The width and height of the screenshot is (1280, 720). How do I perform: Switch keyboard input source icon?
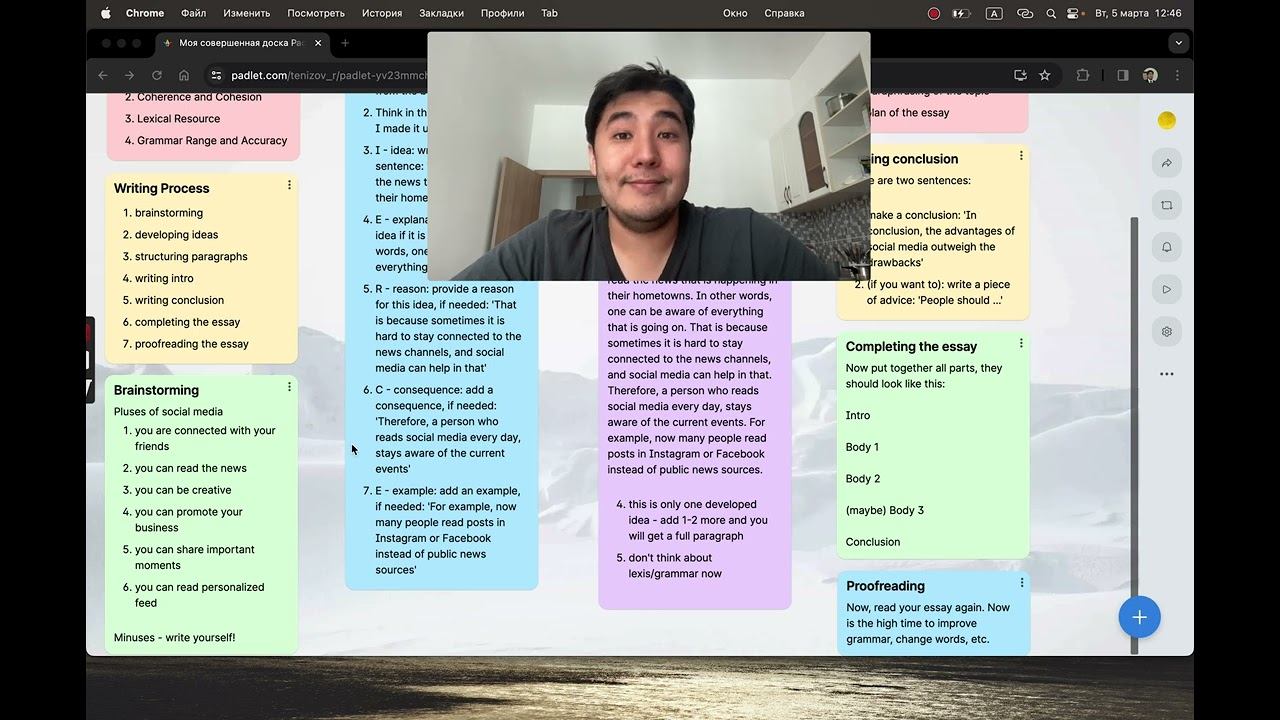coord(994,13)
